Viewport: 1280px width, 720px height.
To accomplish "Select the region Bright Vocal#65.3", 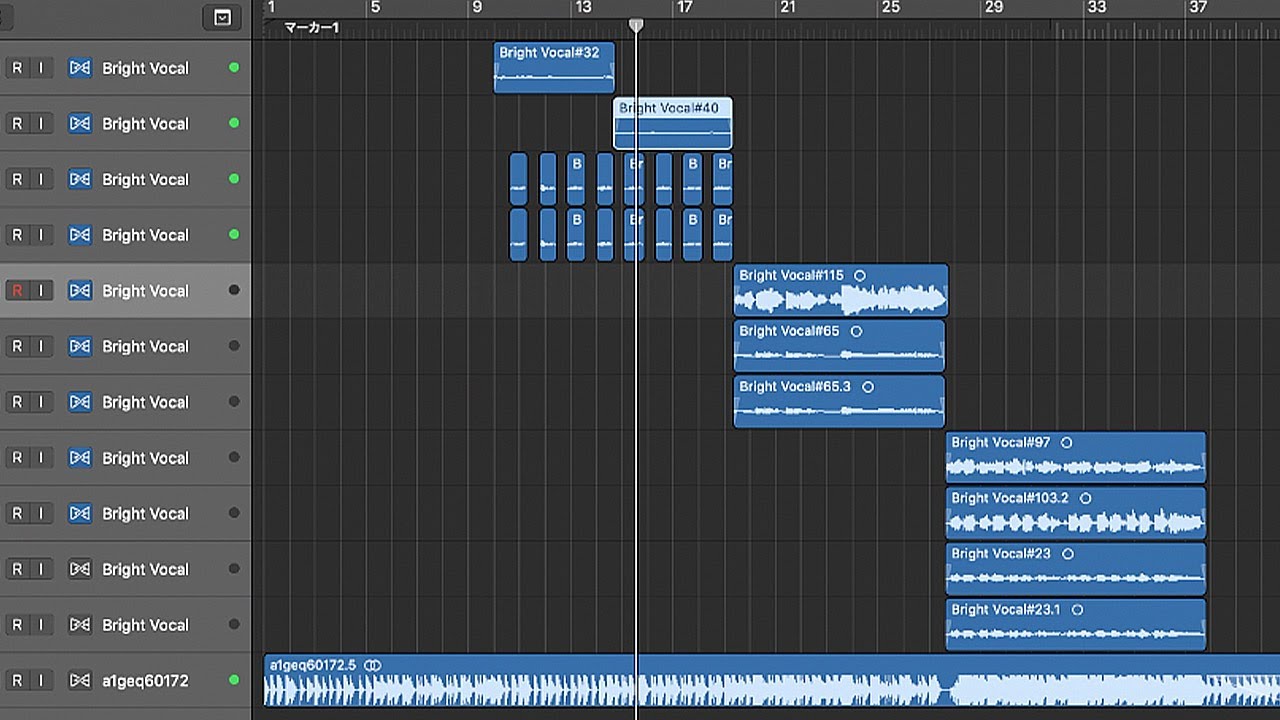I will click(x=839, y=402).
